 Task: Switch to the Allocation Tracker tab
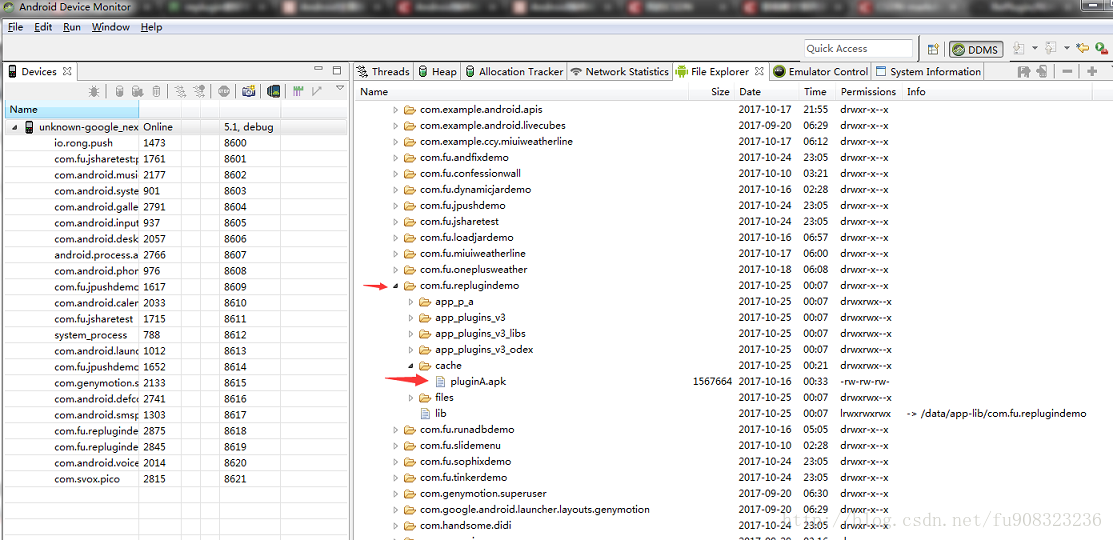point(514,72)
